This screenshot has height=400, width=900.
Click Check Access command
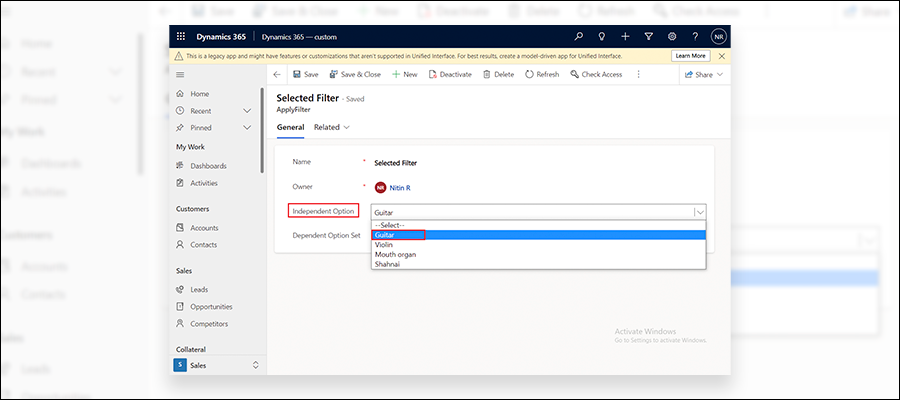coord(596,75)
